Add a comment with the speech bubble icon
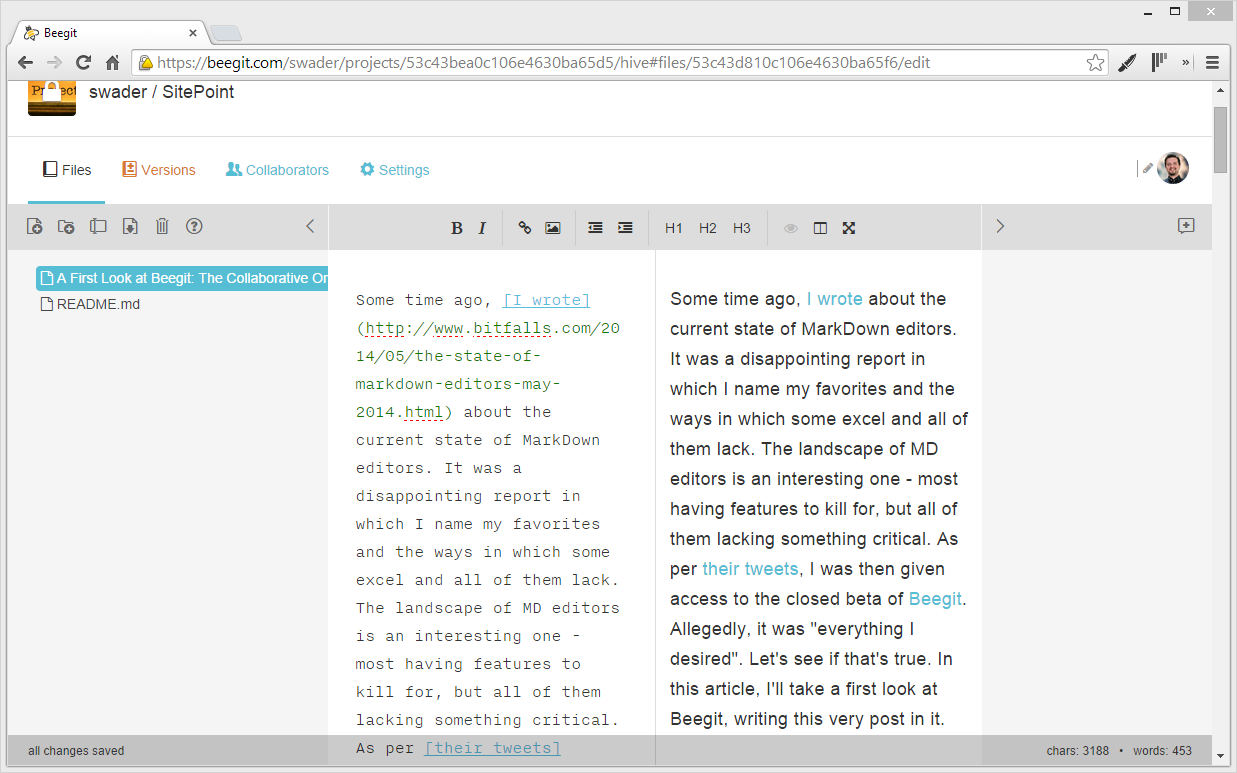 (1186, 226)
